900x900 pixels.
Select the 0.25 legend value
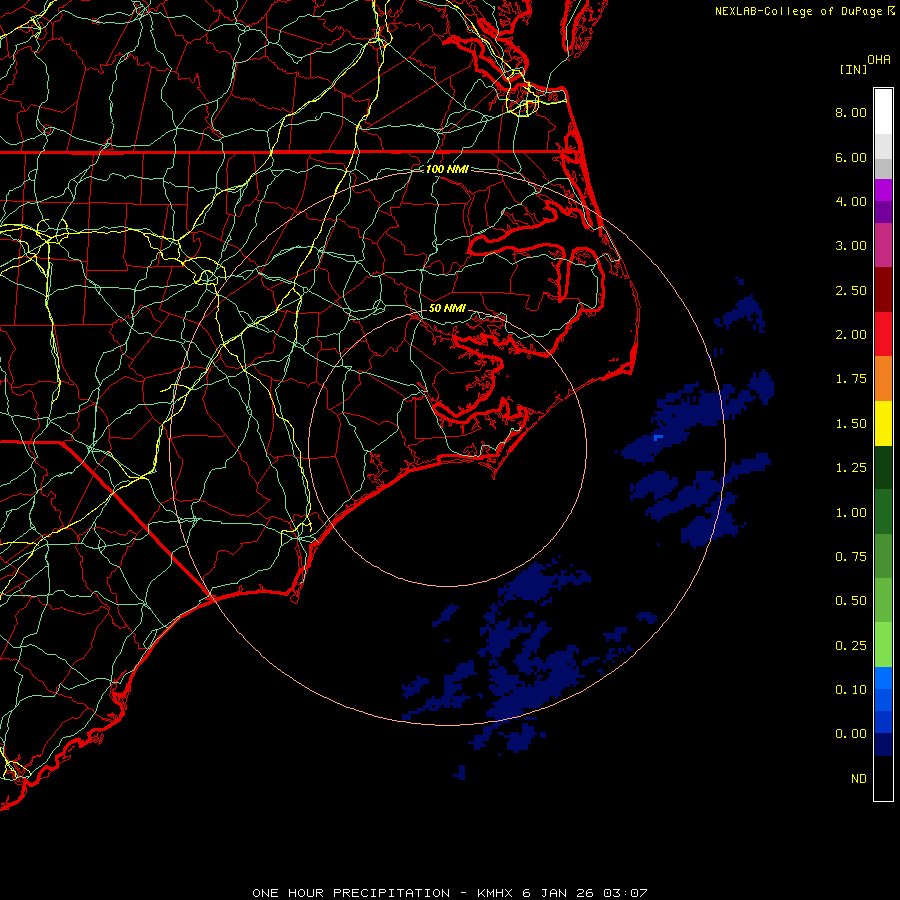click(851, 646)
